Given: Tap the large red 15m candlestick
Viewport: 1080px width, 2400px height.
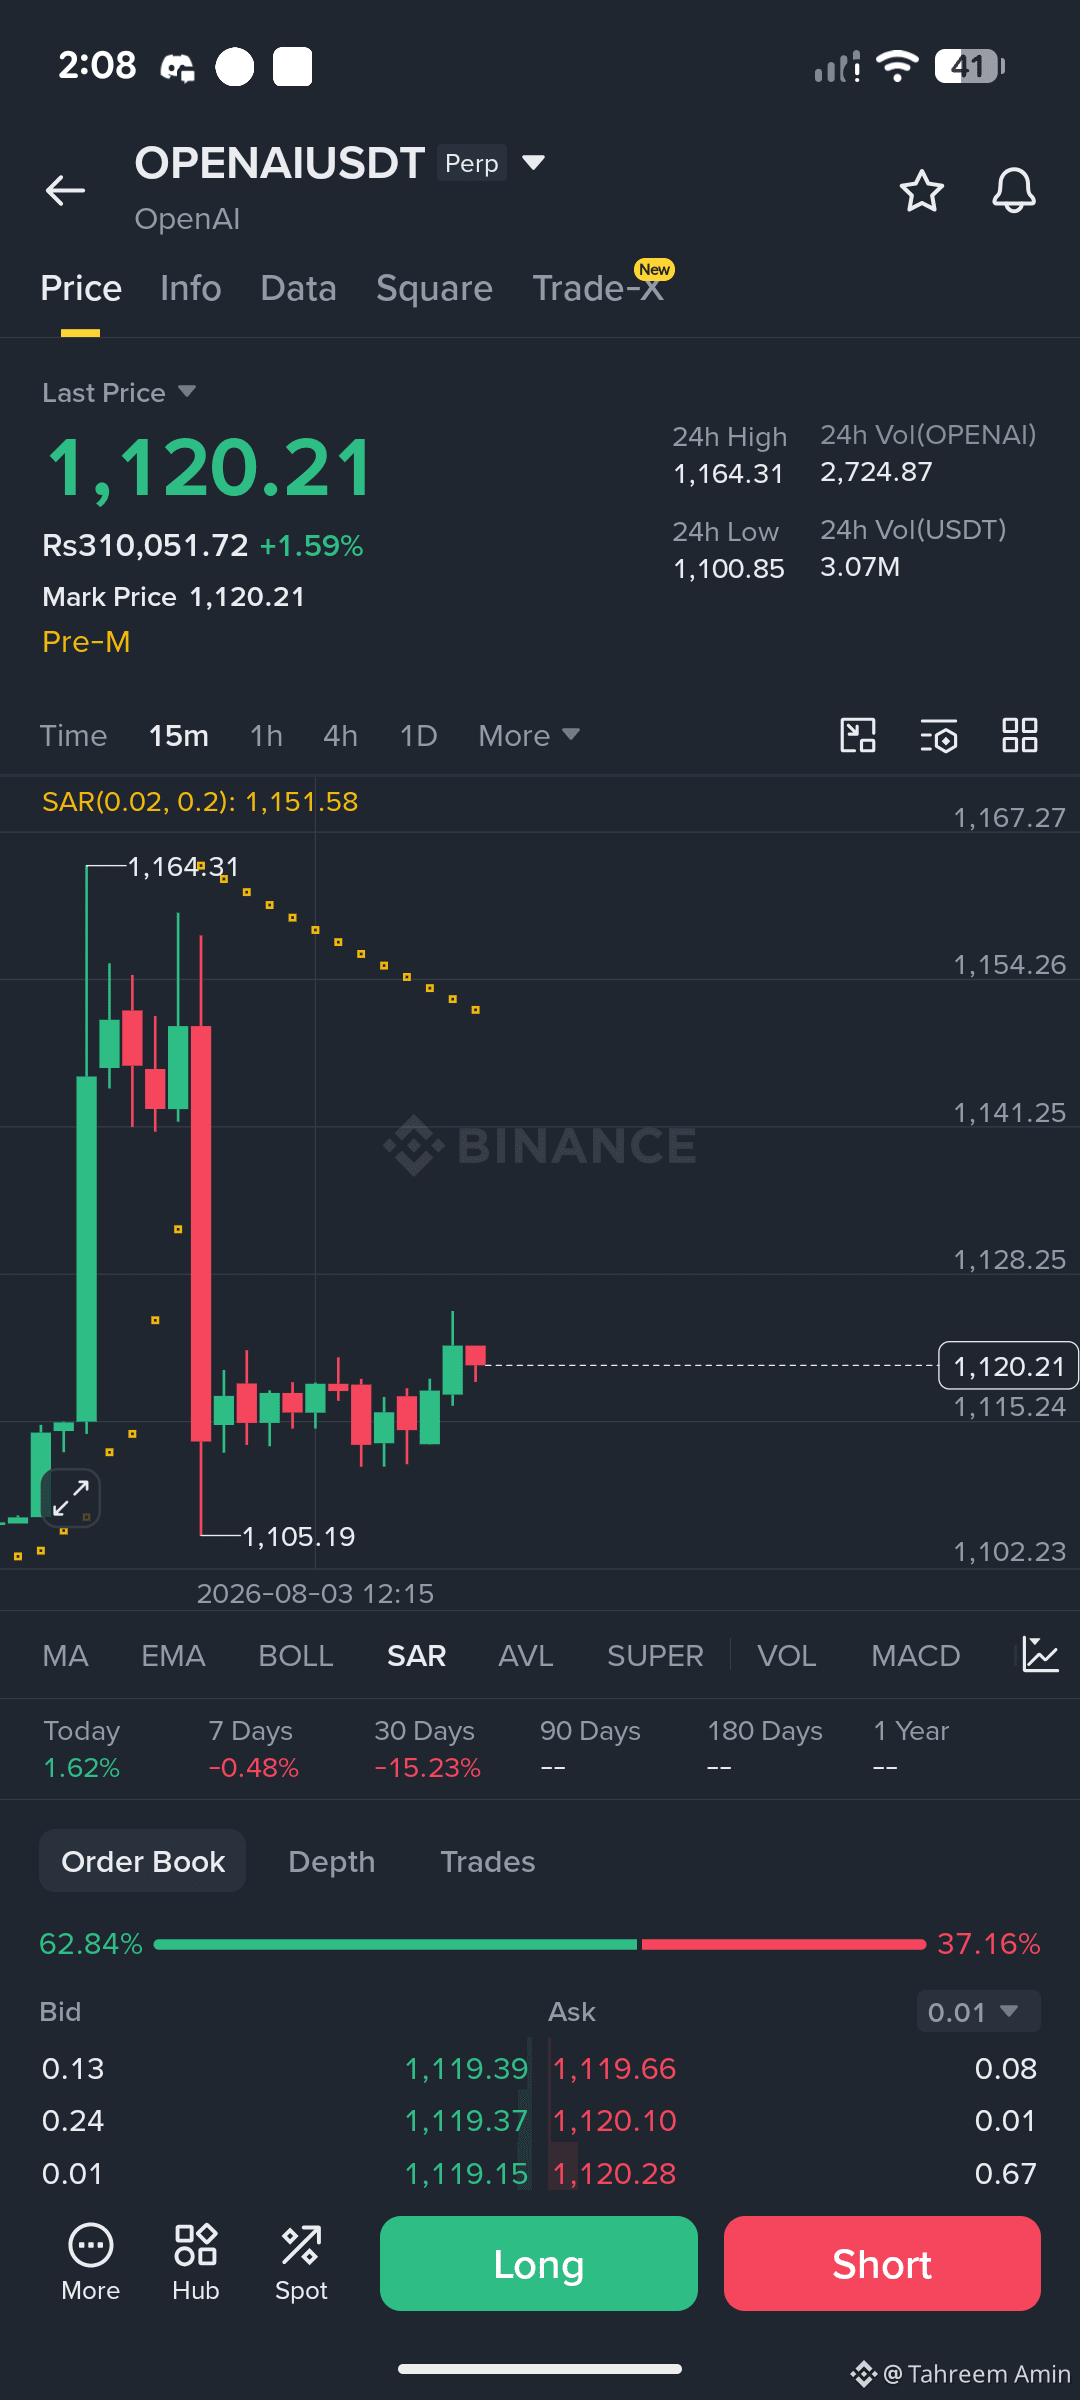Looking at the screenshot, I should (x=201, y=1233).
